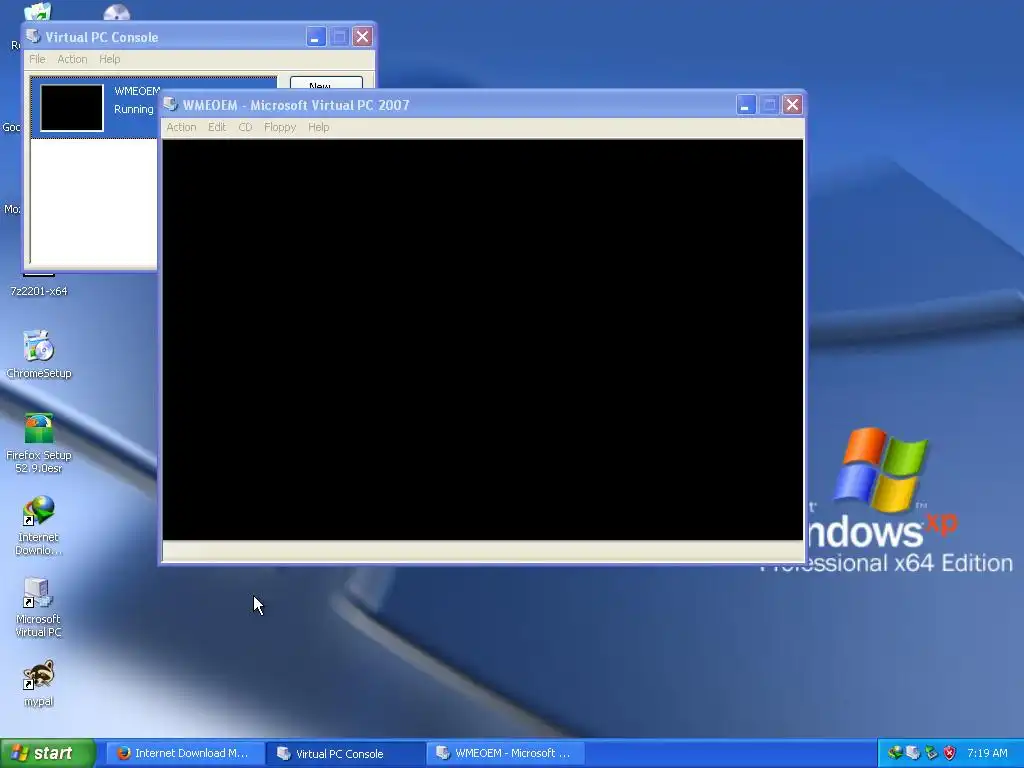Viewport: 1024px width, 768px height.
Task: Open the Action menu in the WMEOEM window
Action: pos(181,127)
